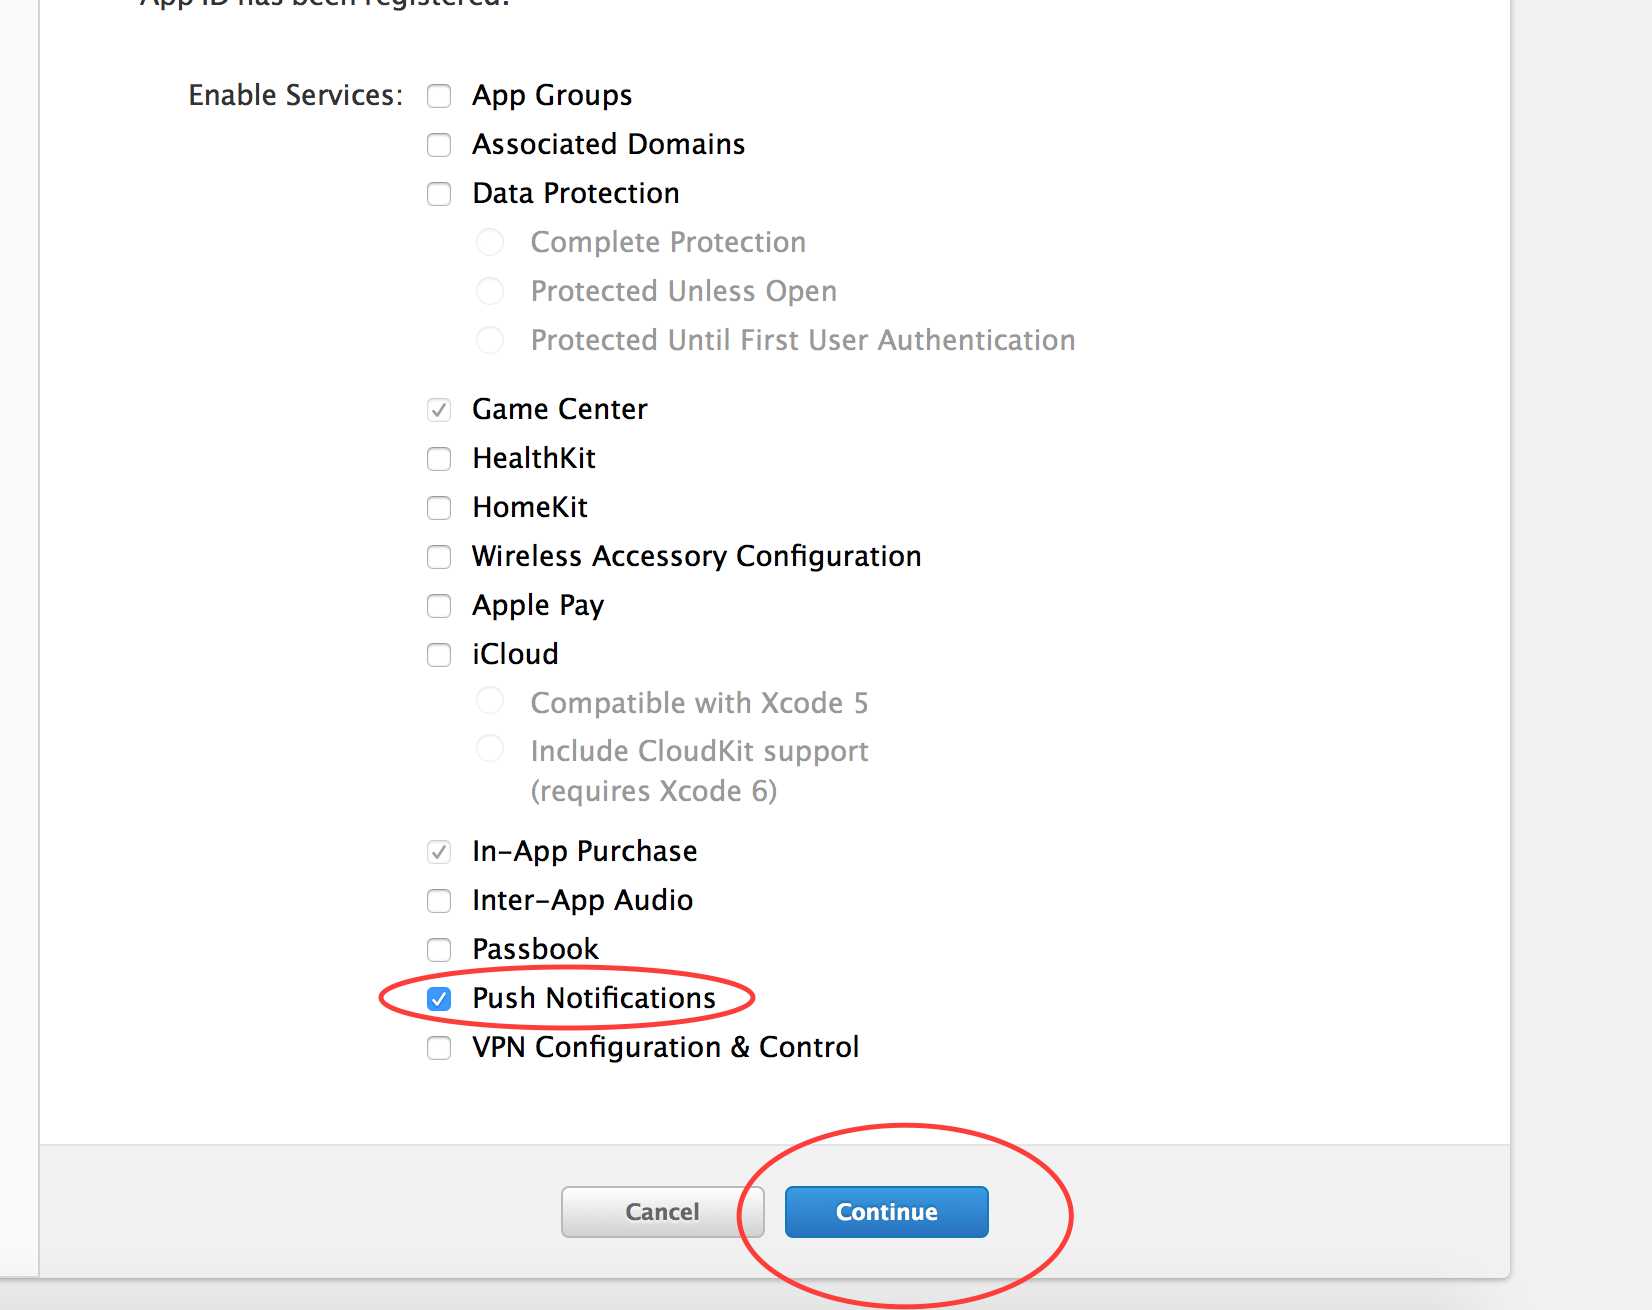Choose Protected Unless Open option
The height and width of the screenshot is (1310, 1652).
(x=490, y=291)
